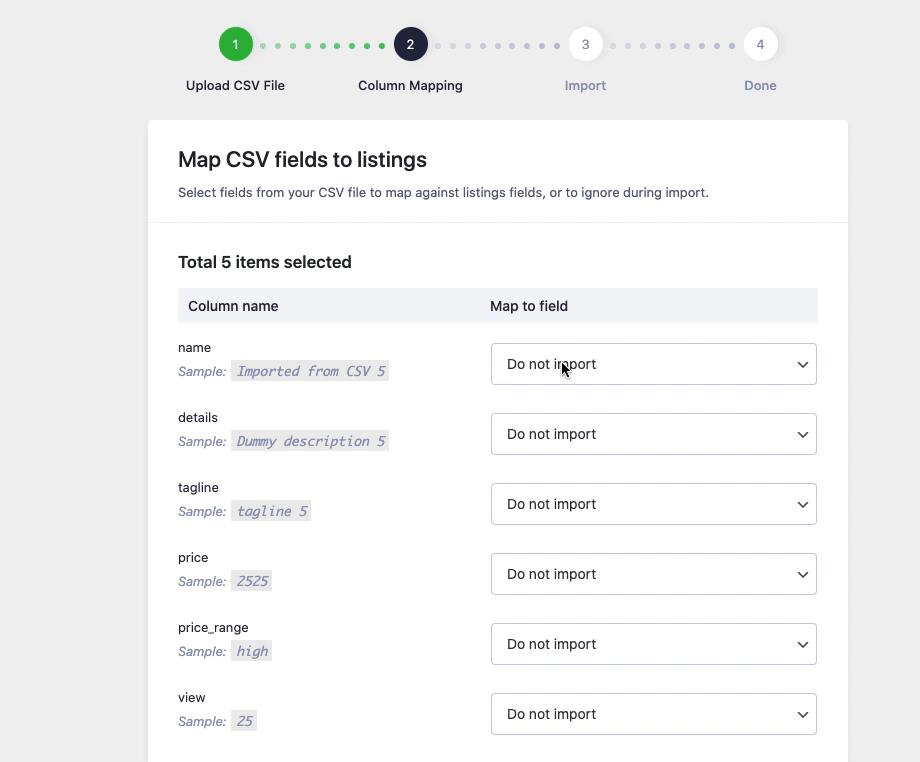Click the 'Import' step label

(x=585, y=85)
